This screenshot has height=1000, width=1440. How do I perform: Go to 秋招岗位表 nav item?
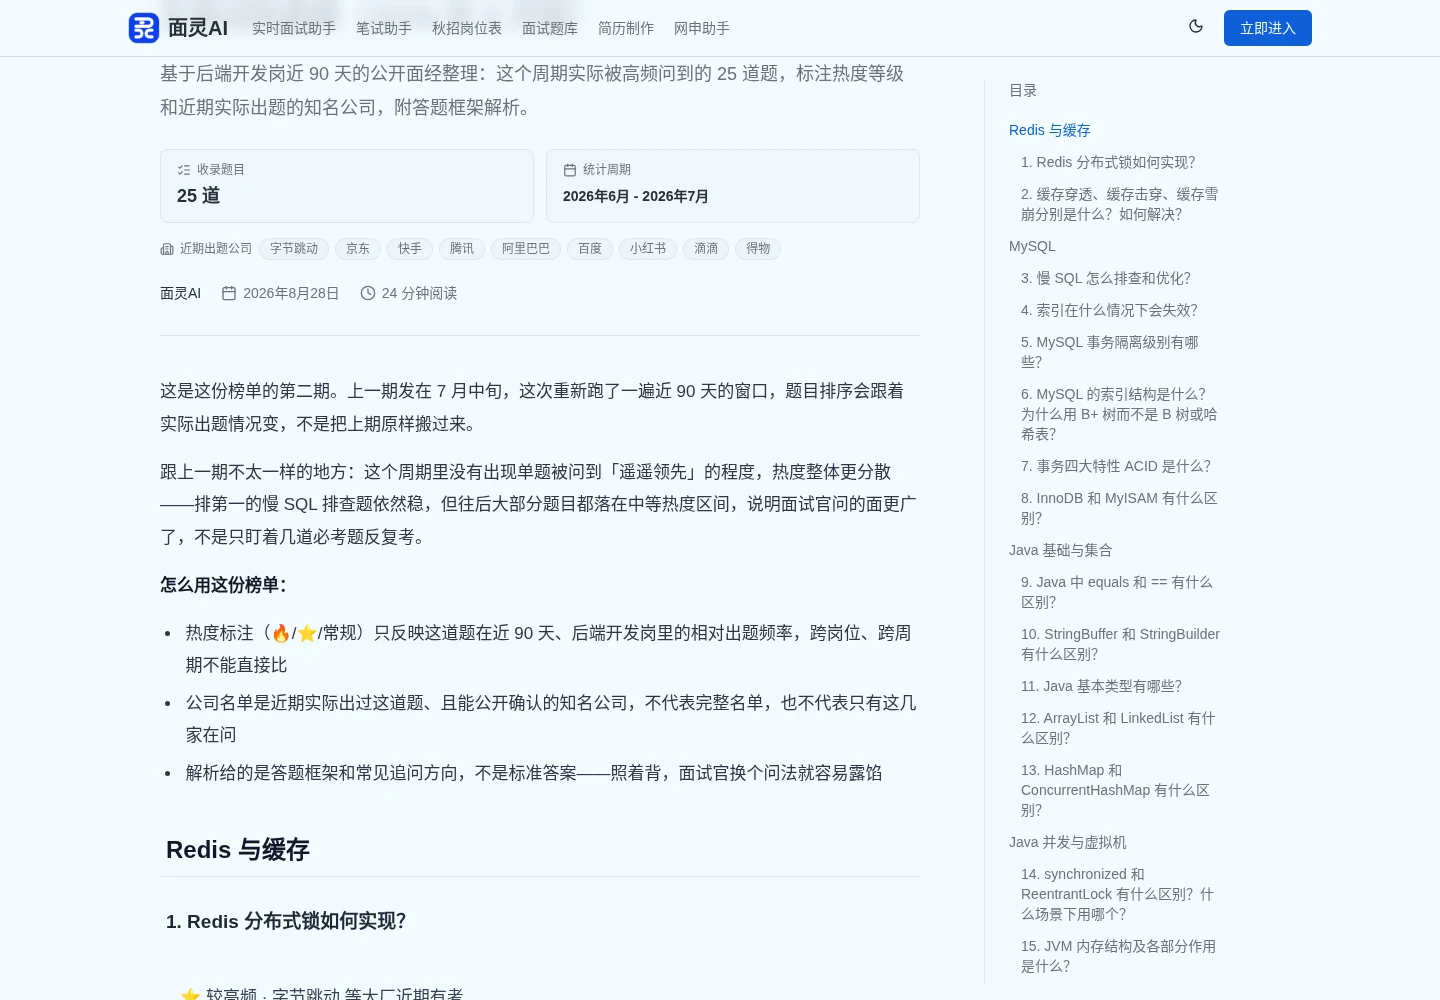467,28
